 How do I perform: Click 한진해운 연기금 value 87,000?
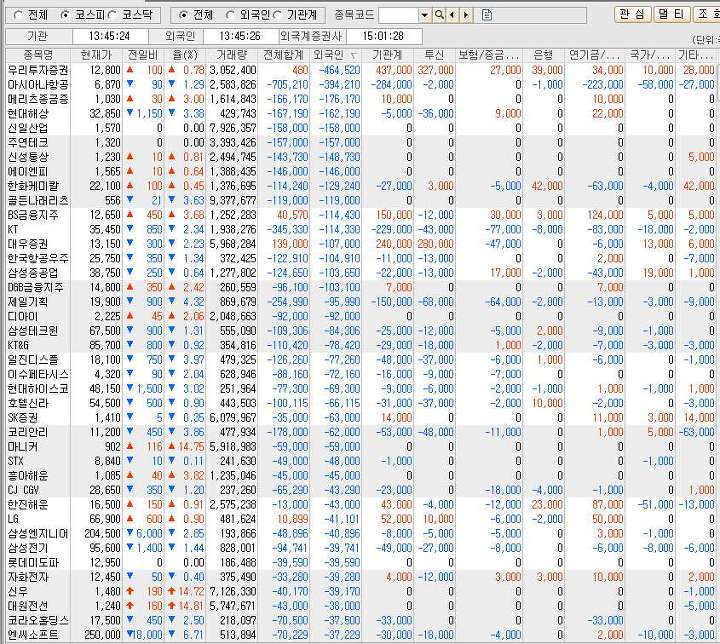pyautogui.click(x=608, y=504)
